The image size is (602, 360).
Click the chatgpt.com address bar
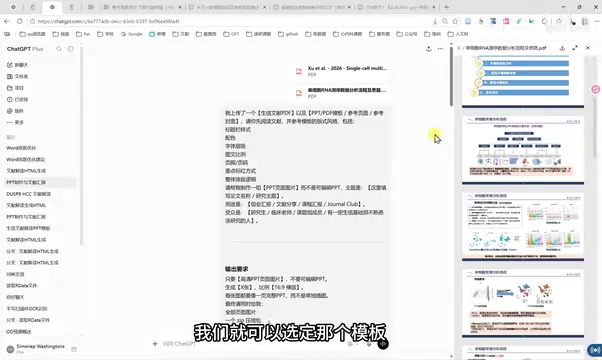pos(230,21)
